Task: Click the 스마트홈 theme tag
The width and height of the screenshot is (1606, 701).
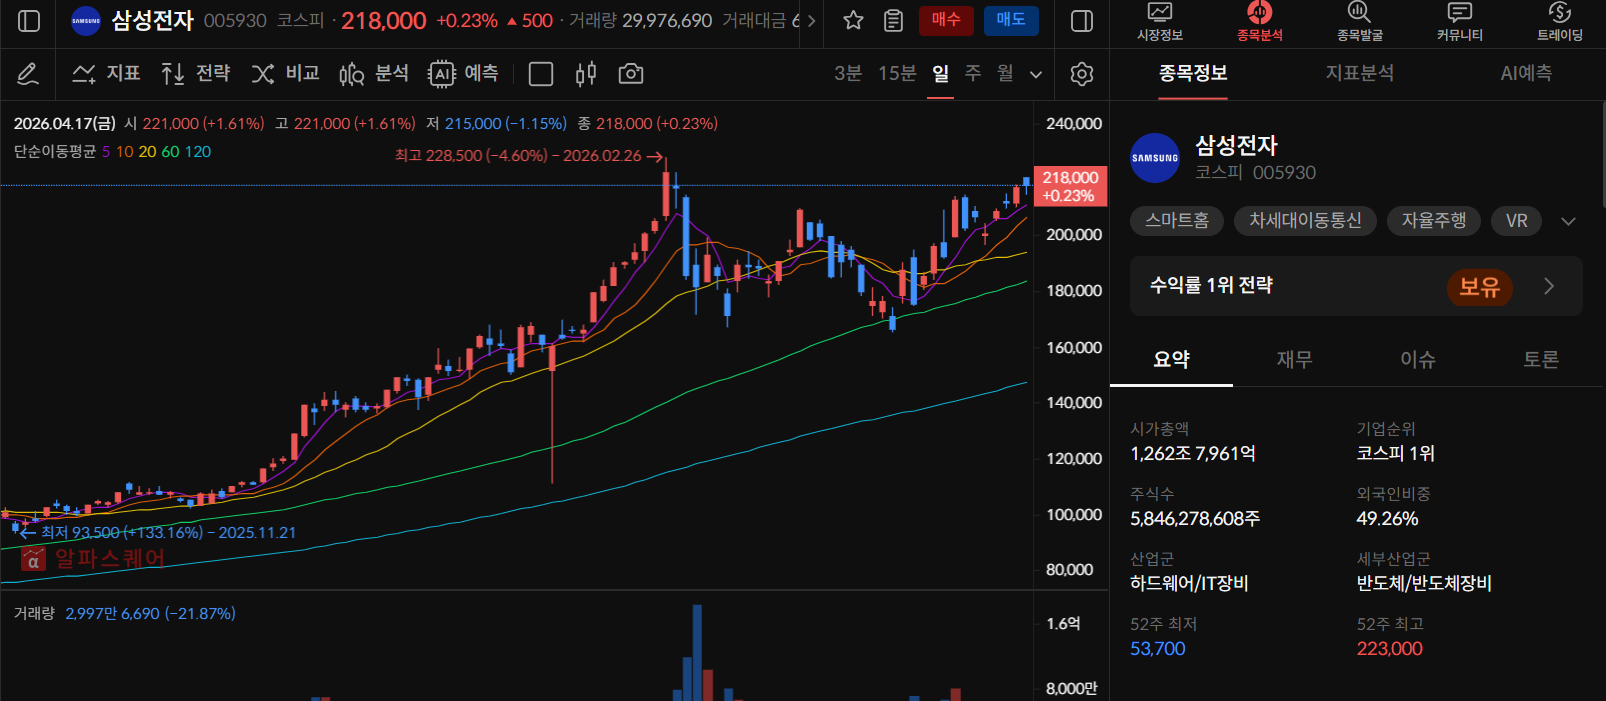Action: (x=1177, y=221)
